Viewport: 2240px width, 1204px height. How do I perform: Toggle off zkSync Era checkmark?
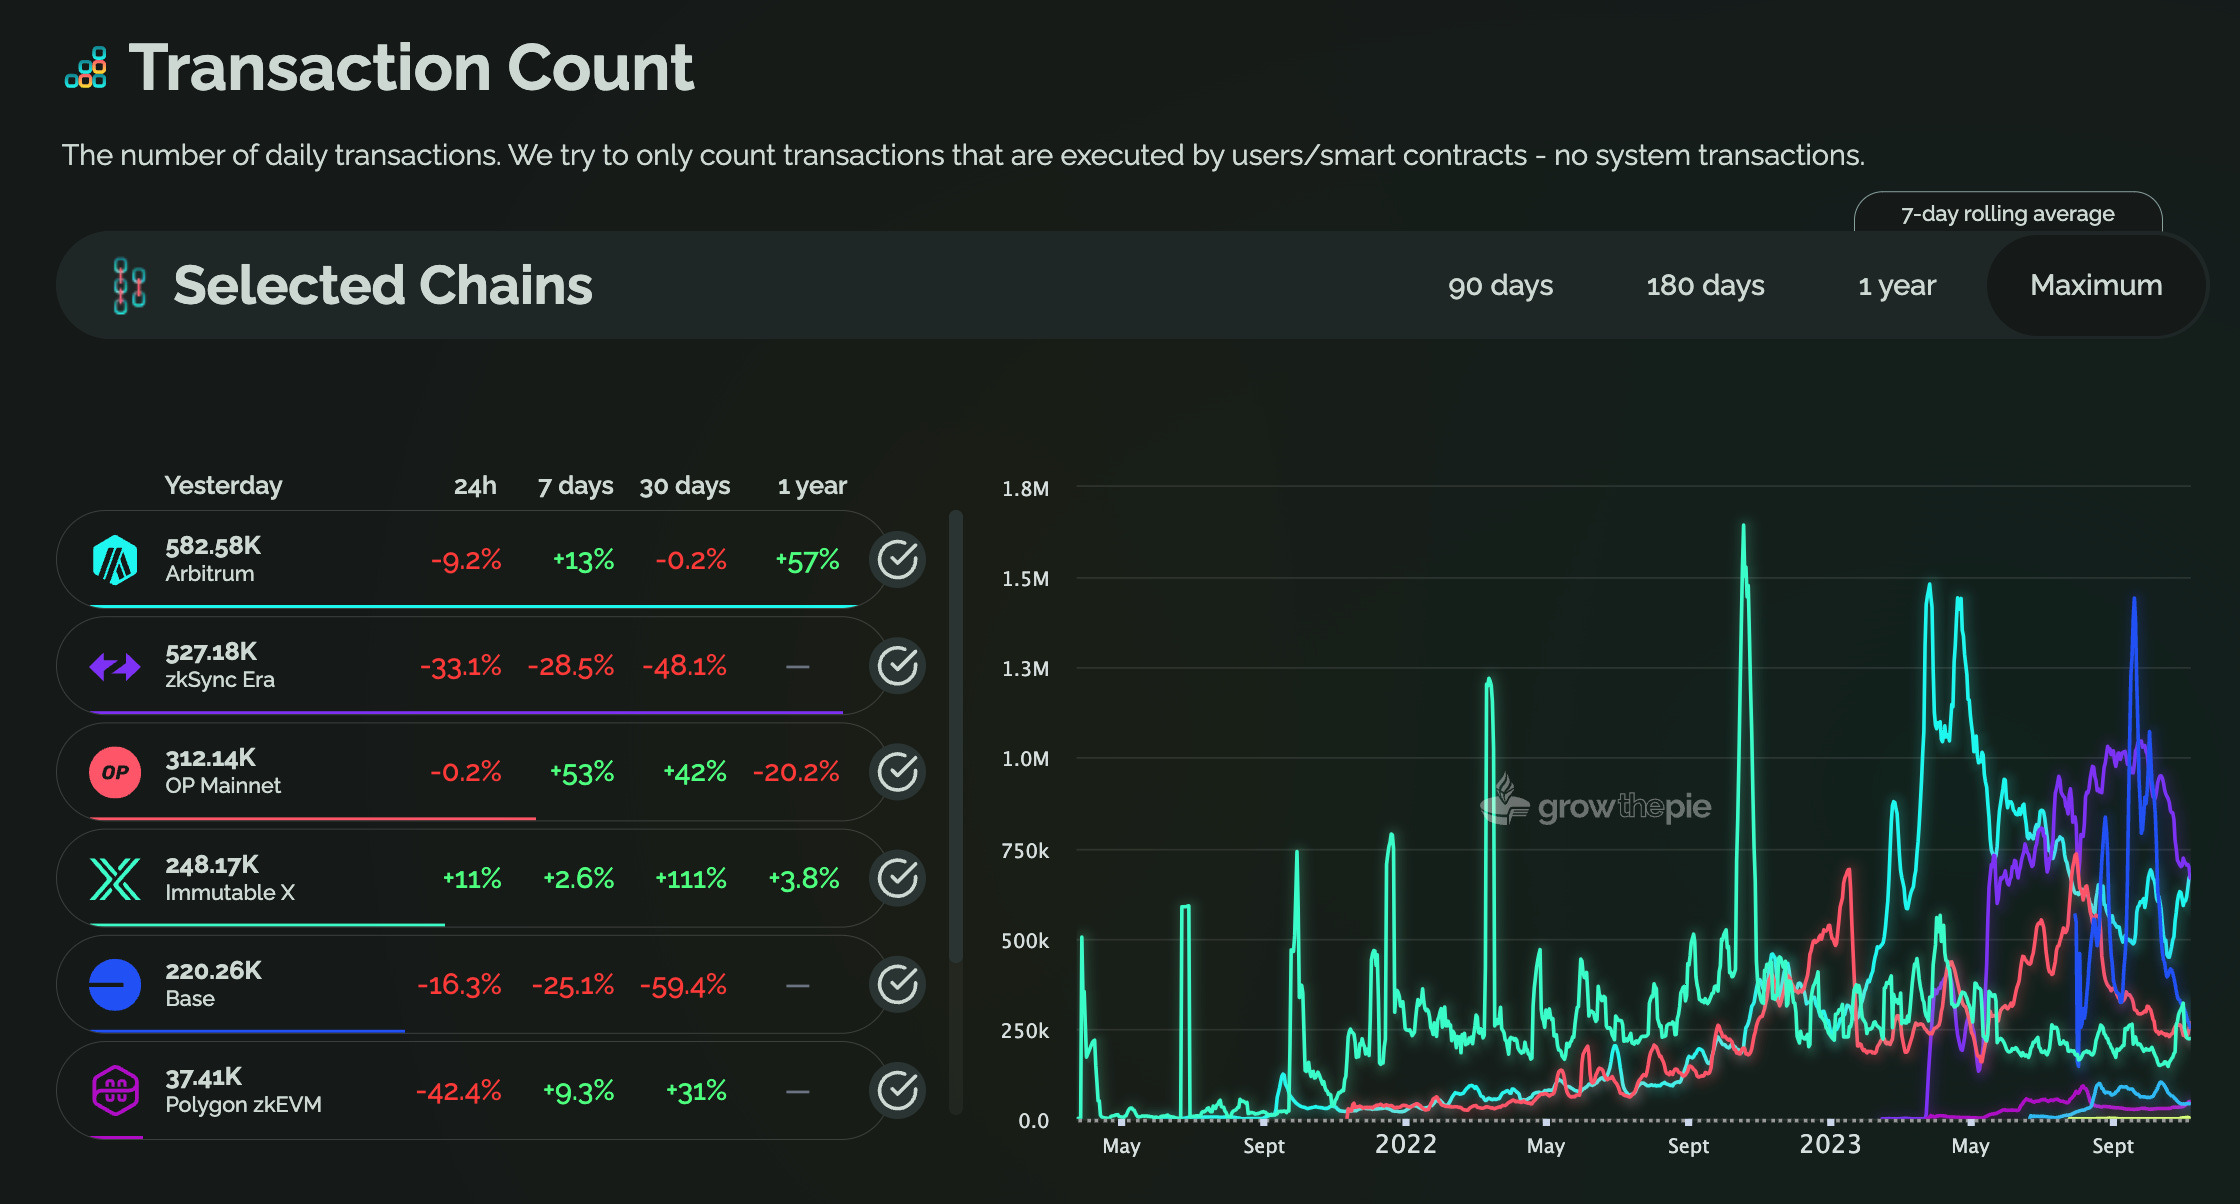pos(897,666)
